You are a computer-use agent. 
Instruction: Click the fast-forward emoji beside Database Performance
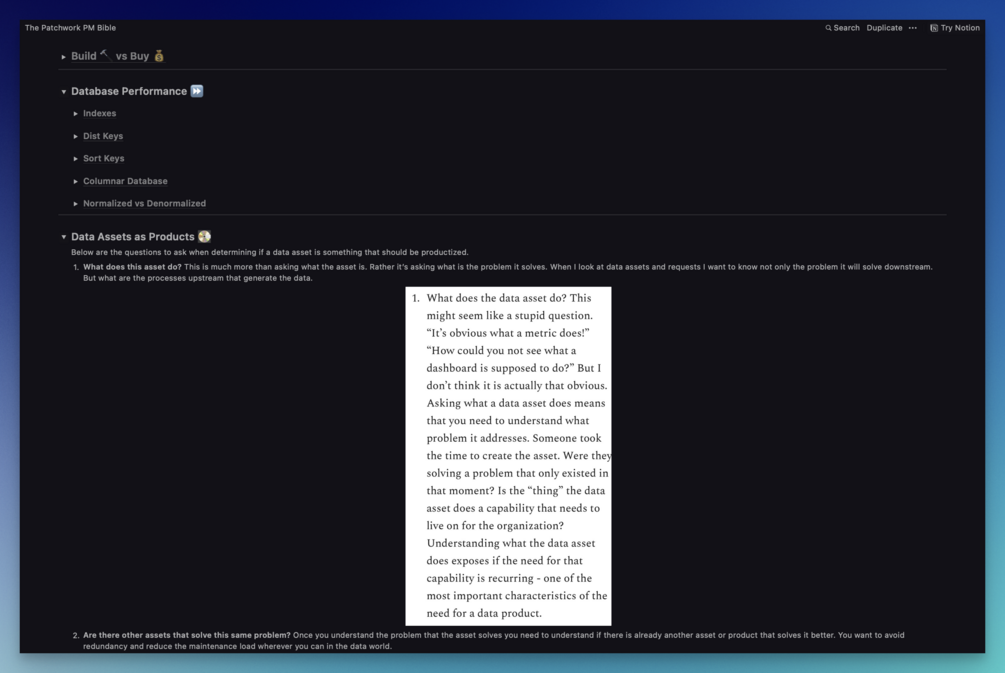(x=197, y=91)
